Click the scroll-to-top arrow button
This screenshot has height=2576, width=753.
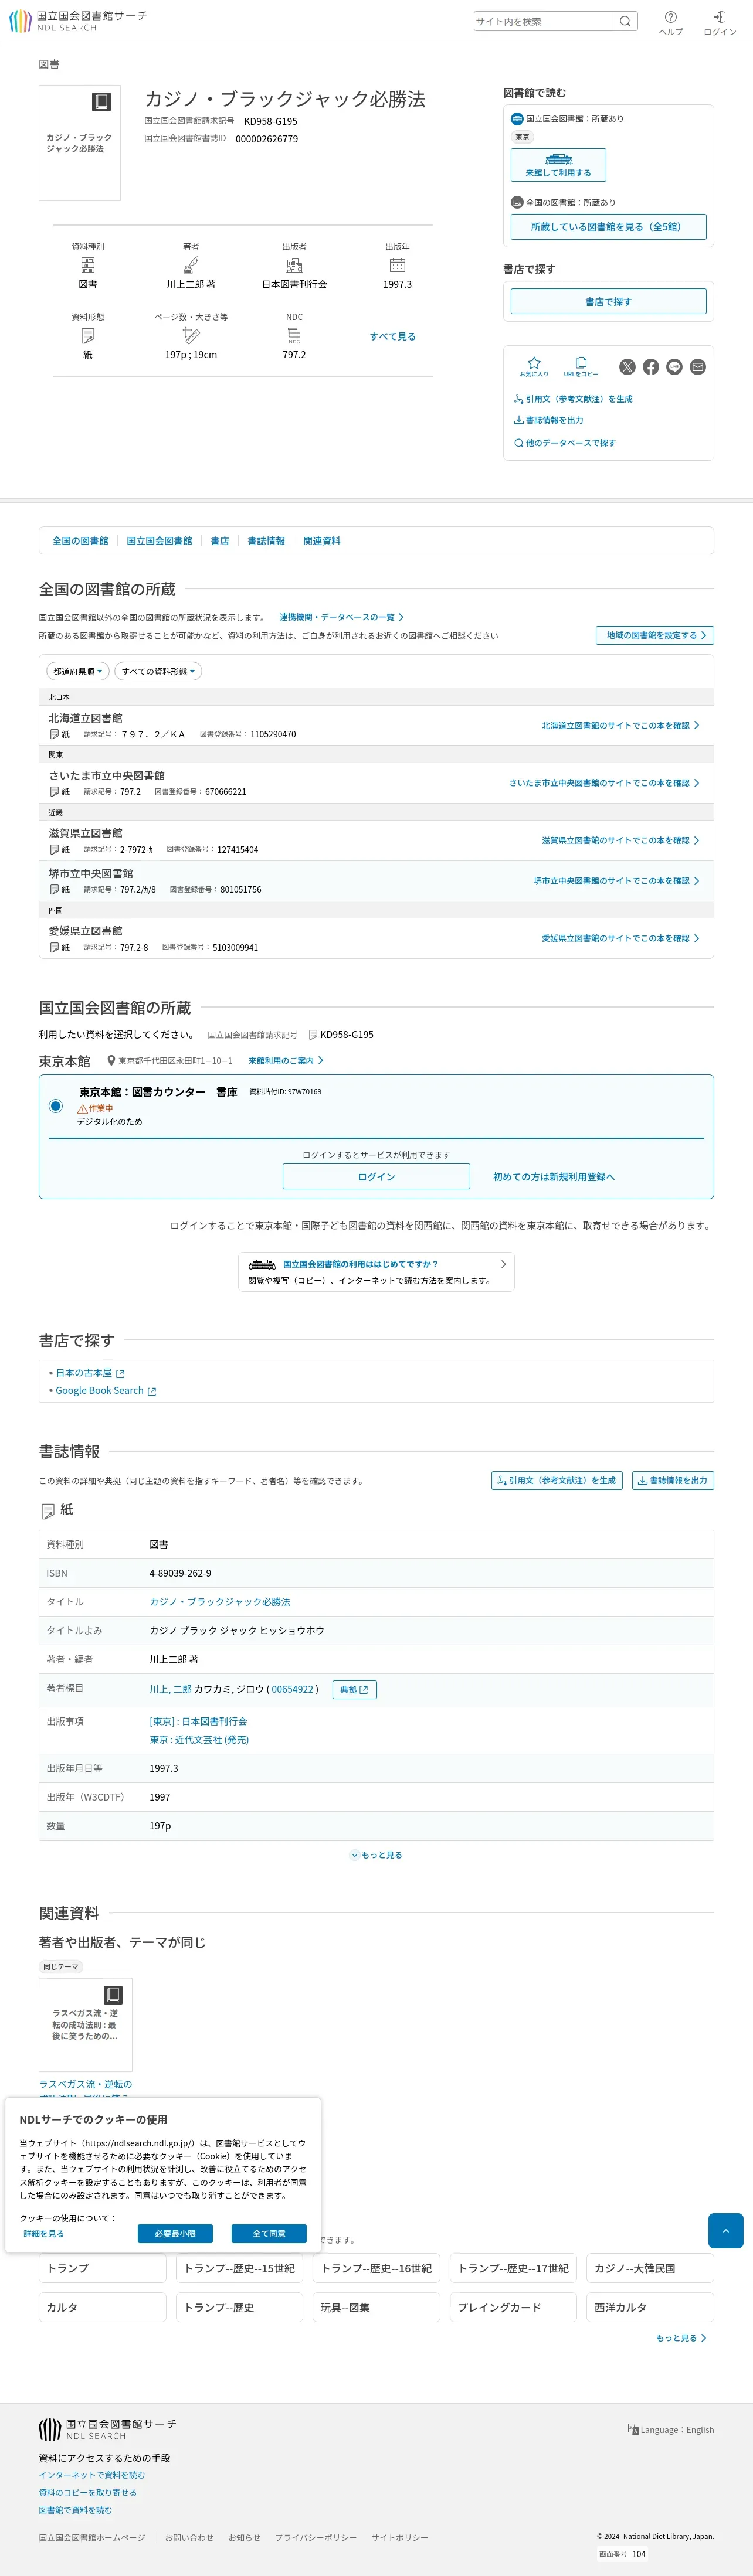click(x=725, y=2230)
